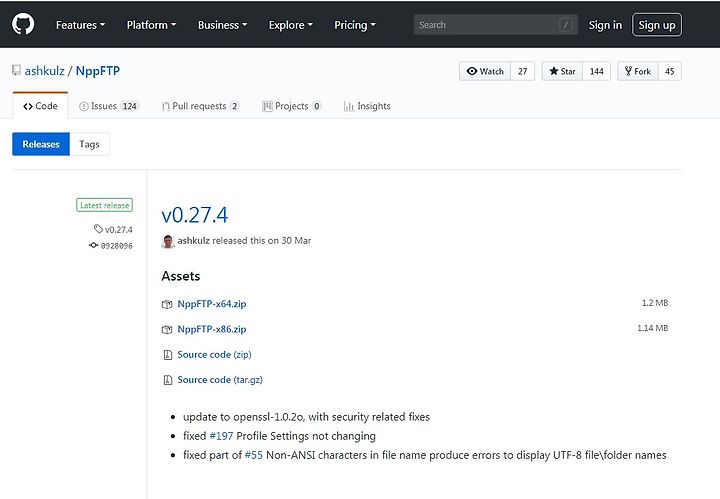Click the Issues count badge 124
720x499 pixels.
129,106
